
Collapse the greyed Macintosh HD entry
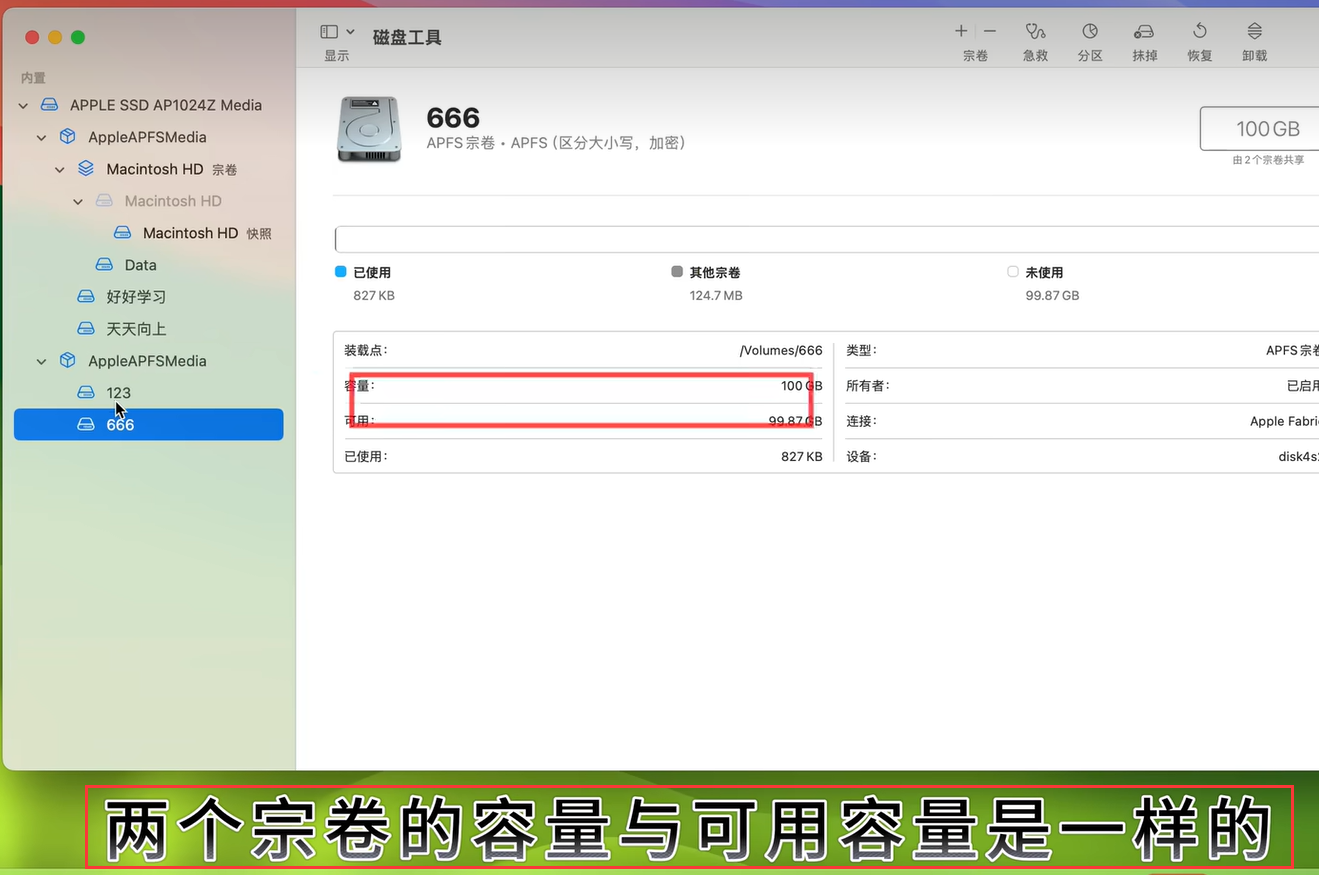78,201
